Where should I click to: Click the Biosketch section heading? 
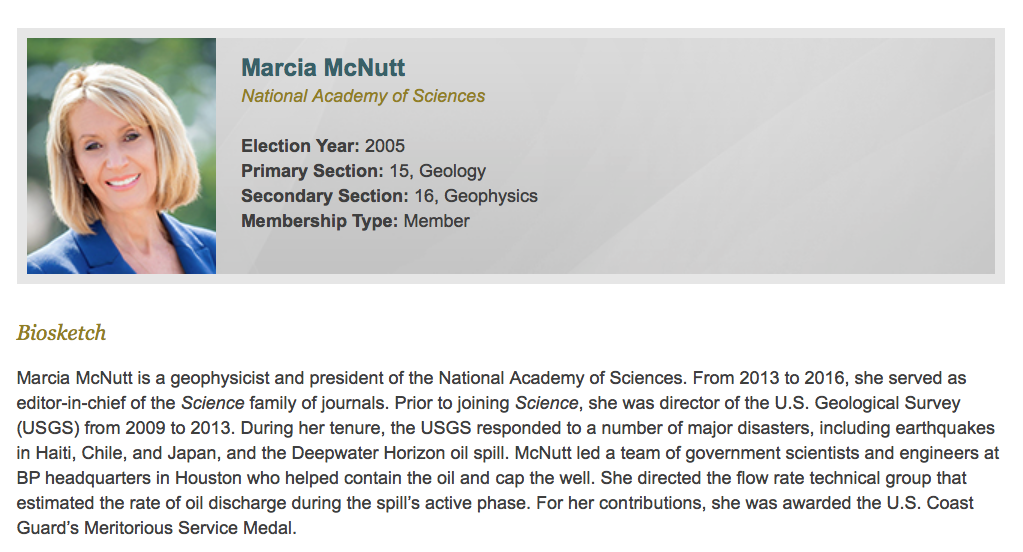click(61, 333)
